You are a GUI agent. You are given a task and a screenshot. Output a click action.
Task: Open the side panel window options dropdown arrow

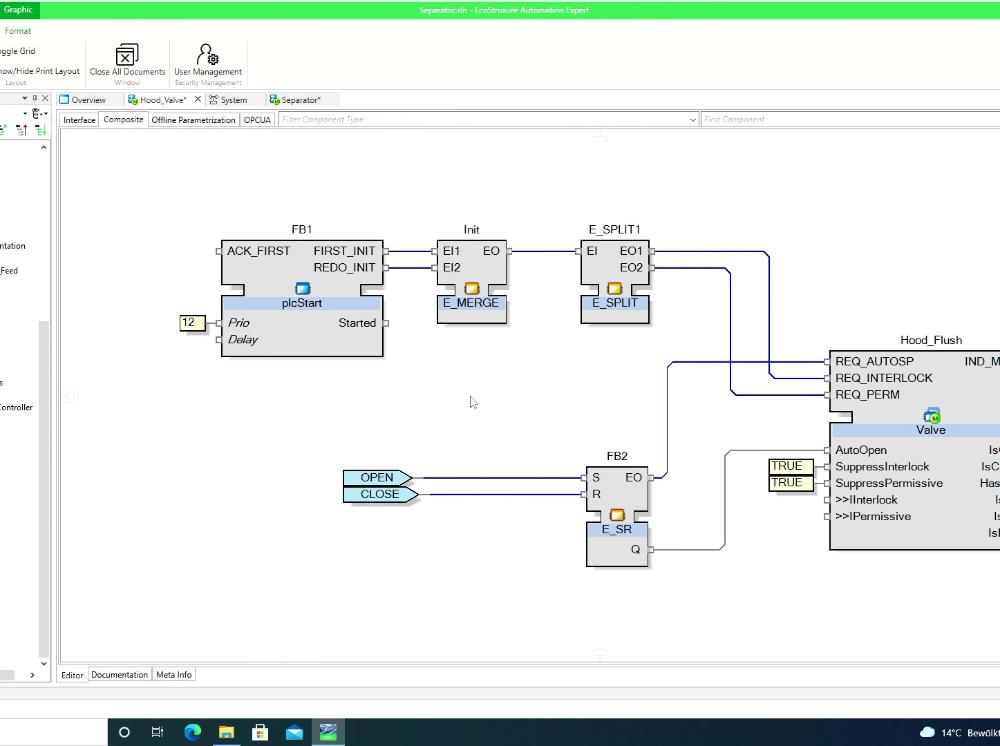[25, 98]
